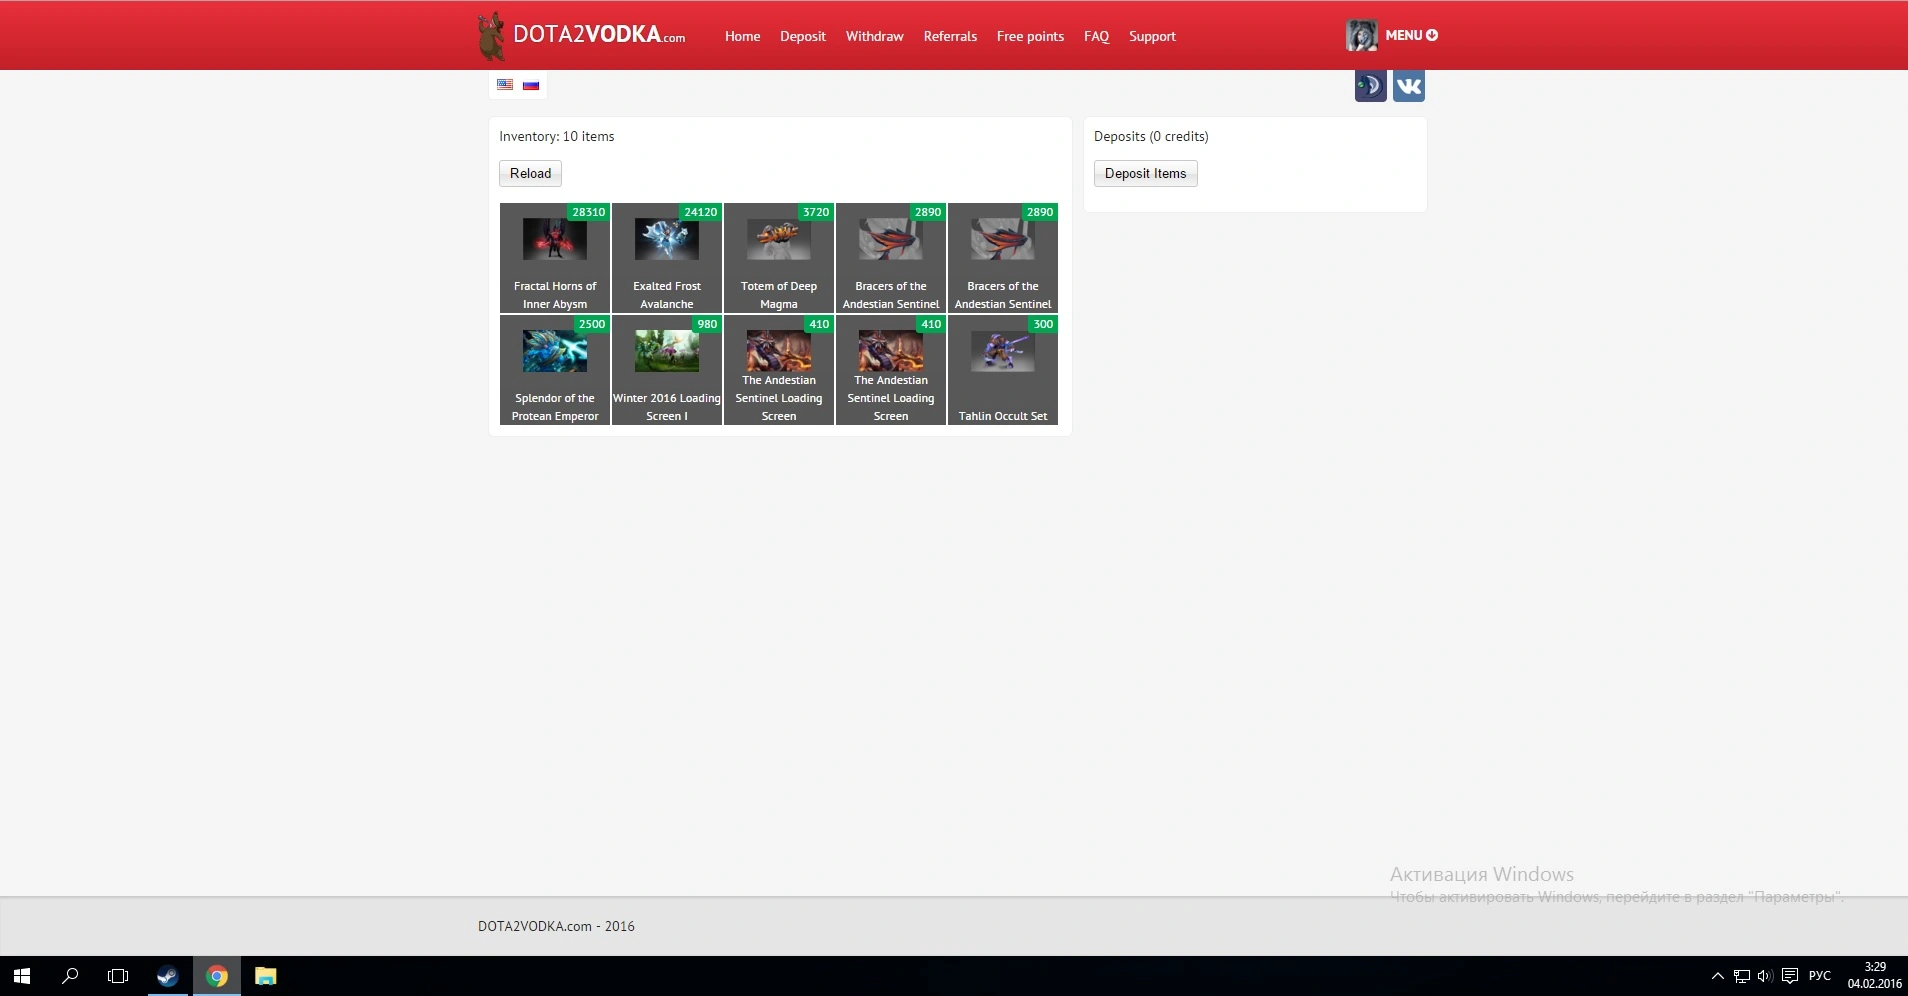The width and height of the screenshot is (1908, 996).
Task: Expand the MENU user dropdown
Action: tap(1411, 35)
